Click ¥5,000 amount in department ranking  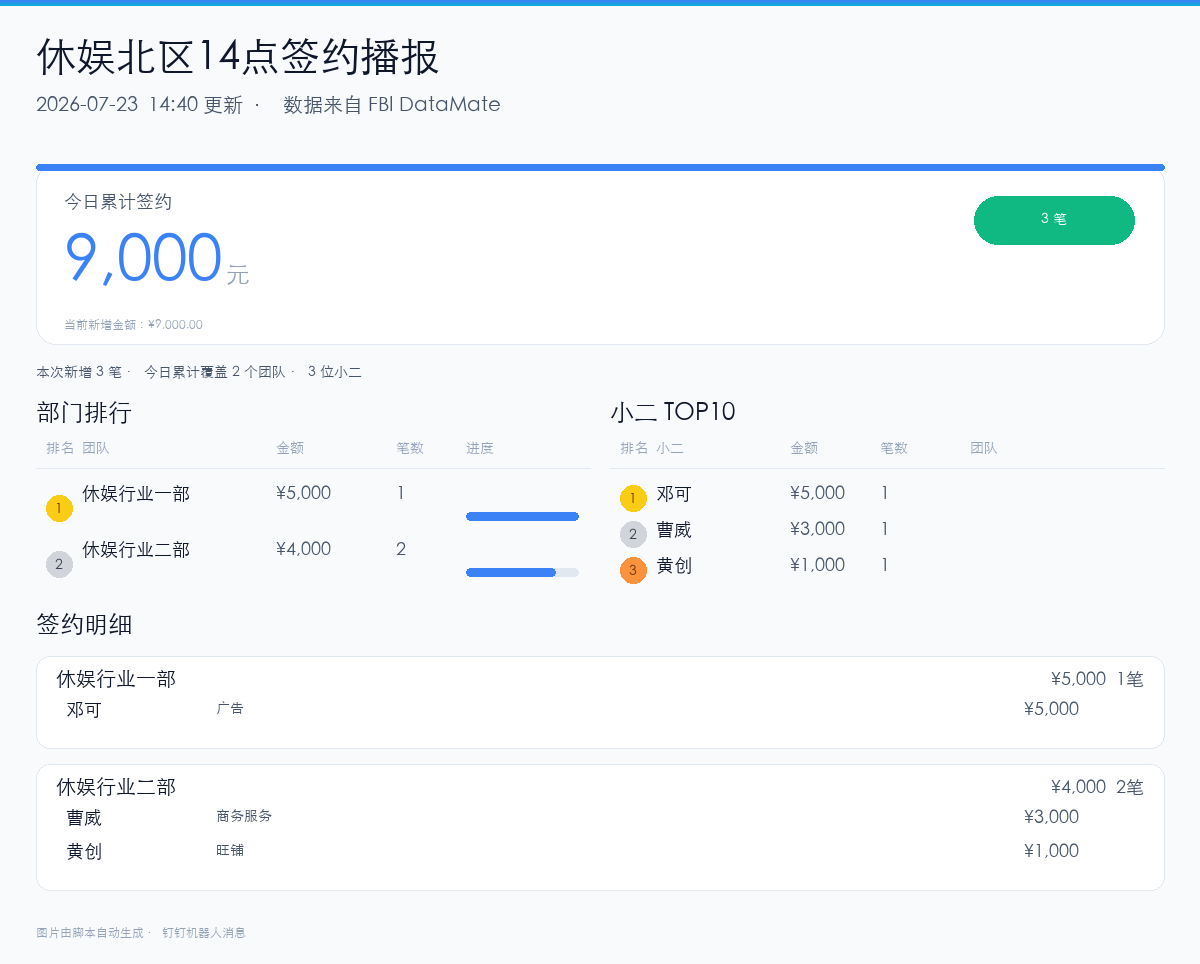click(303, 493)
